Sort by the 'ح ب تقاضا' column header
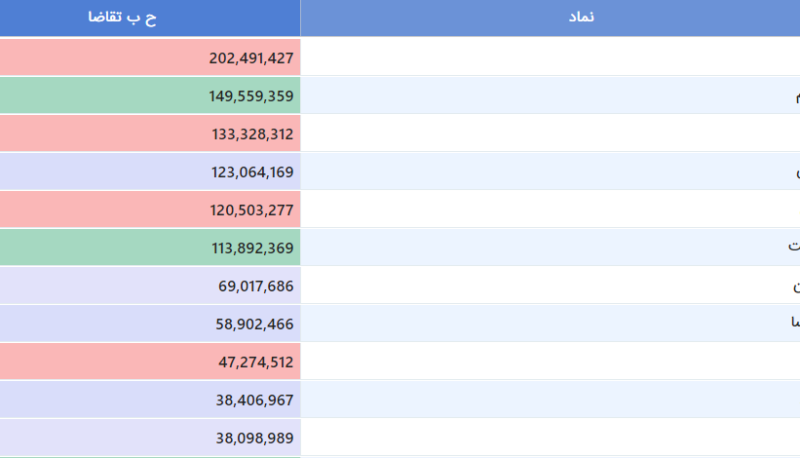 pos(150,18)
